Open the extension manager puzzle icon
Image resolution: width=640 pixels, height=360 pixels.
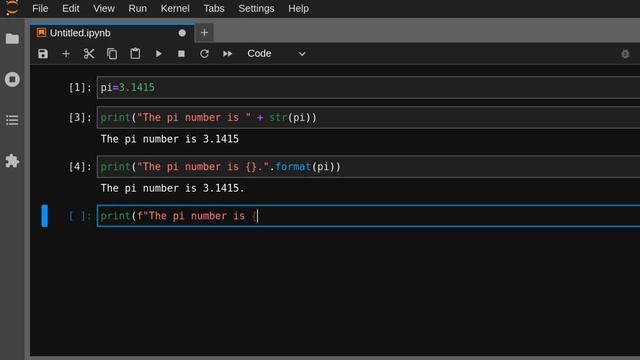12,161
